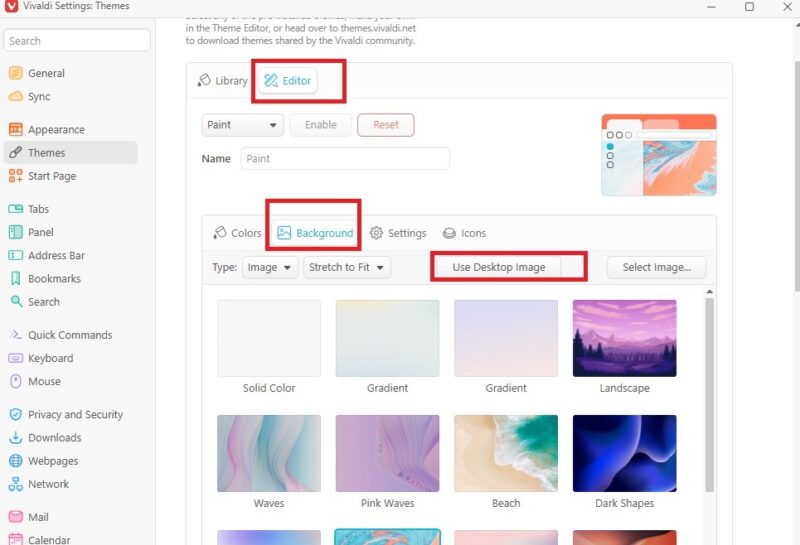Click the Bookmarks icon in sidebar
800x545 pixels.
pyautogui.click(x=15, y=279)
